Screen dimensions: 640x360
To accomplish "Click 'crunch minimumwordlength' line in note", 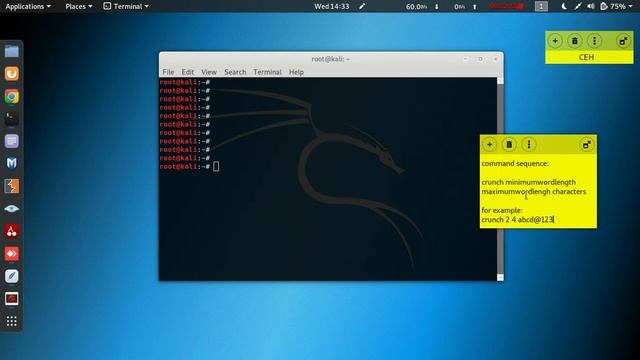I will pos(528,182).
